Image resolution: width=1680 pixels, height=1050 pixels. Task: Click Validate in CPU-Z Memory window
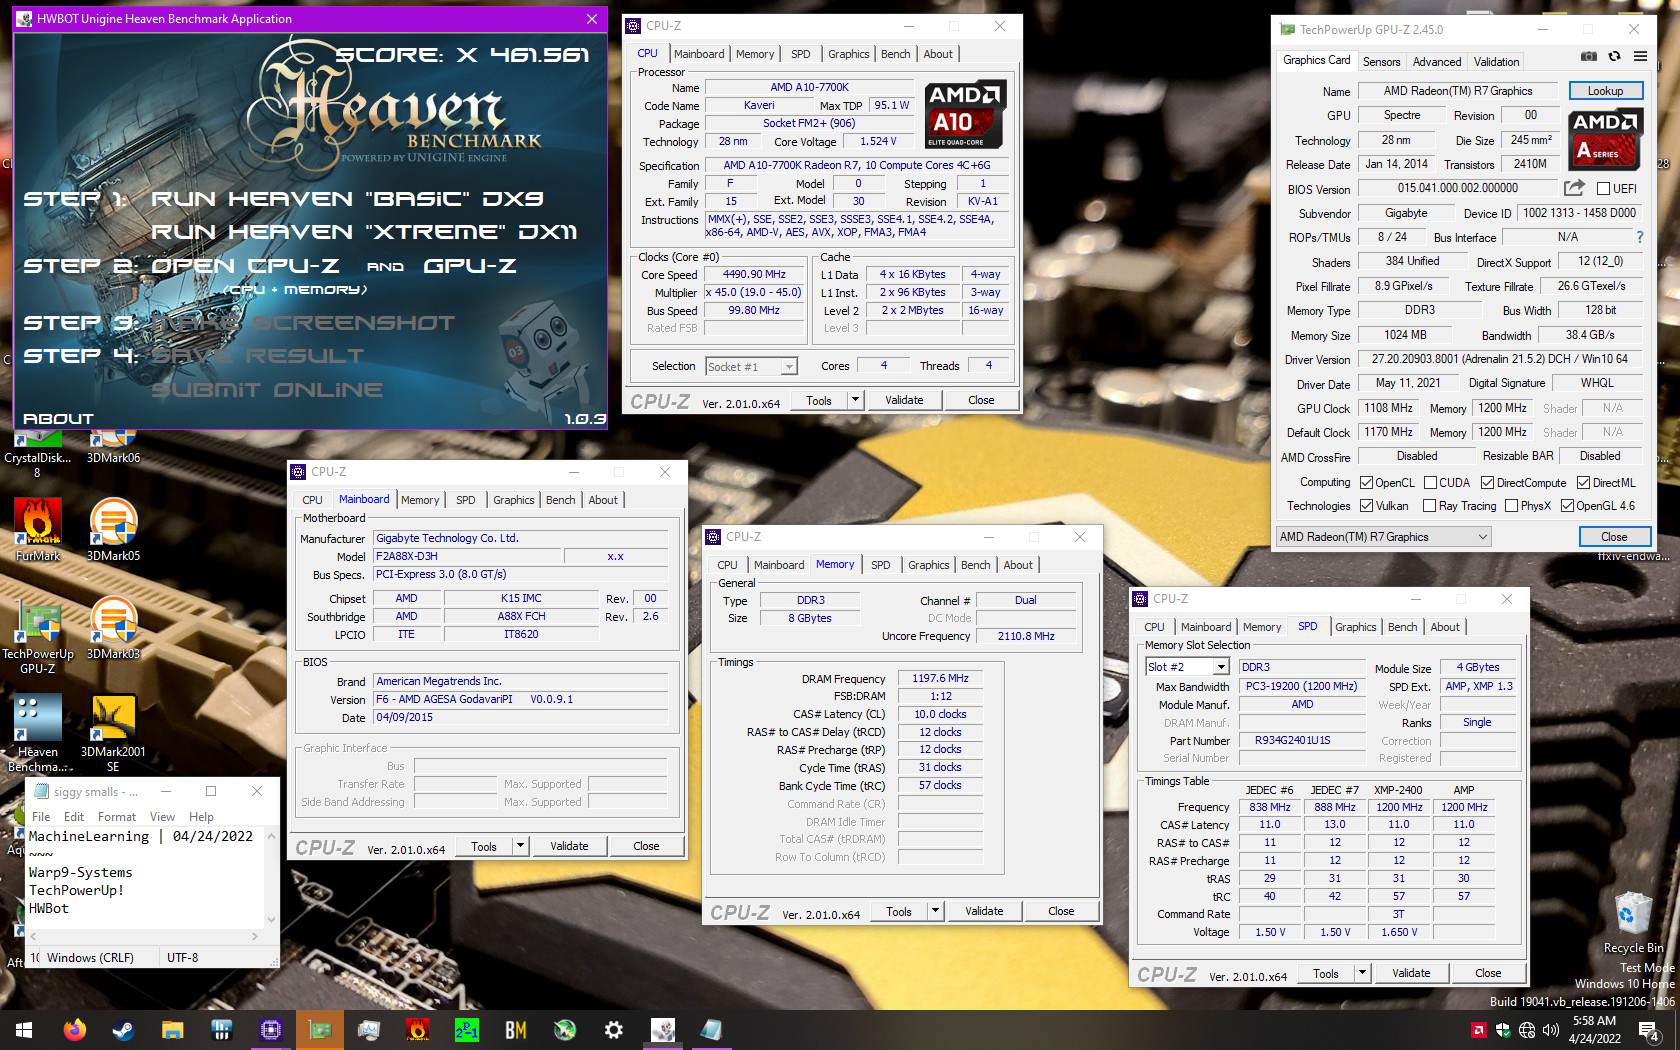tap(984, 911)
